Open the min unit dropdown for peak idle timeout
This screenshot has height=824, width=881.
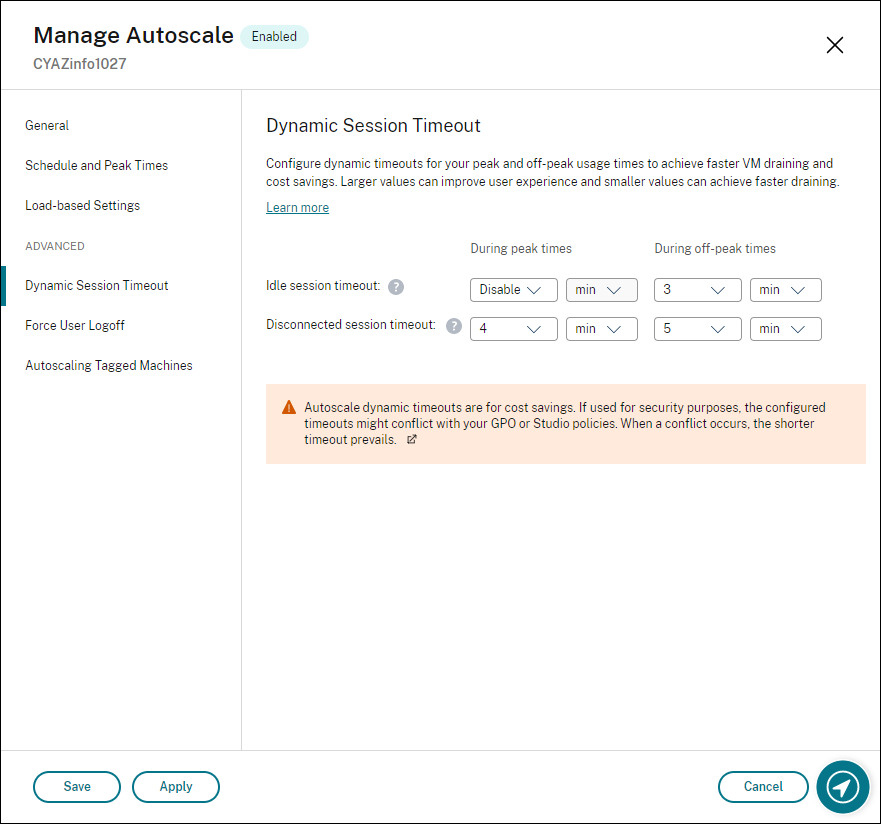click(x=601, y=289)
